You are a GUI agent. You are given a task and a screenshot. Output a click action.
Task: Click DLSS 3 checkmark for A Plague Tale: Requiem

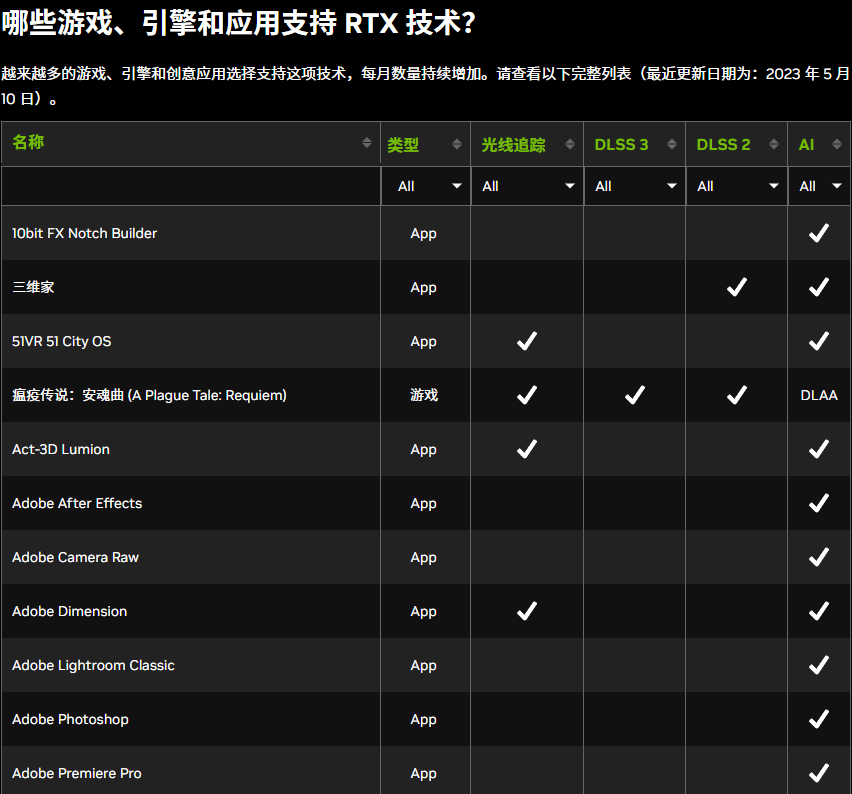(x=635, y=395)
